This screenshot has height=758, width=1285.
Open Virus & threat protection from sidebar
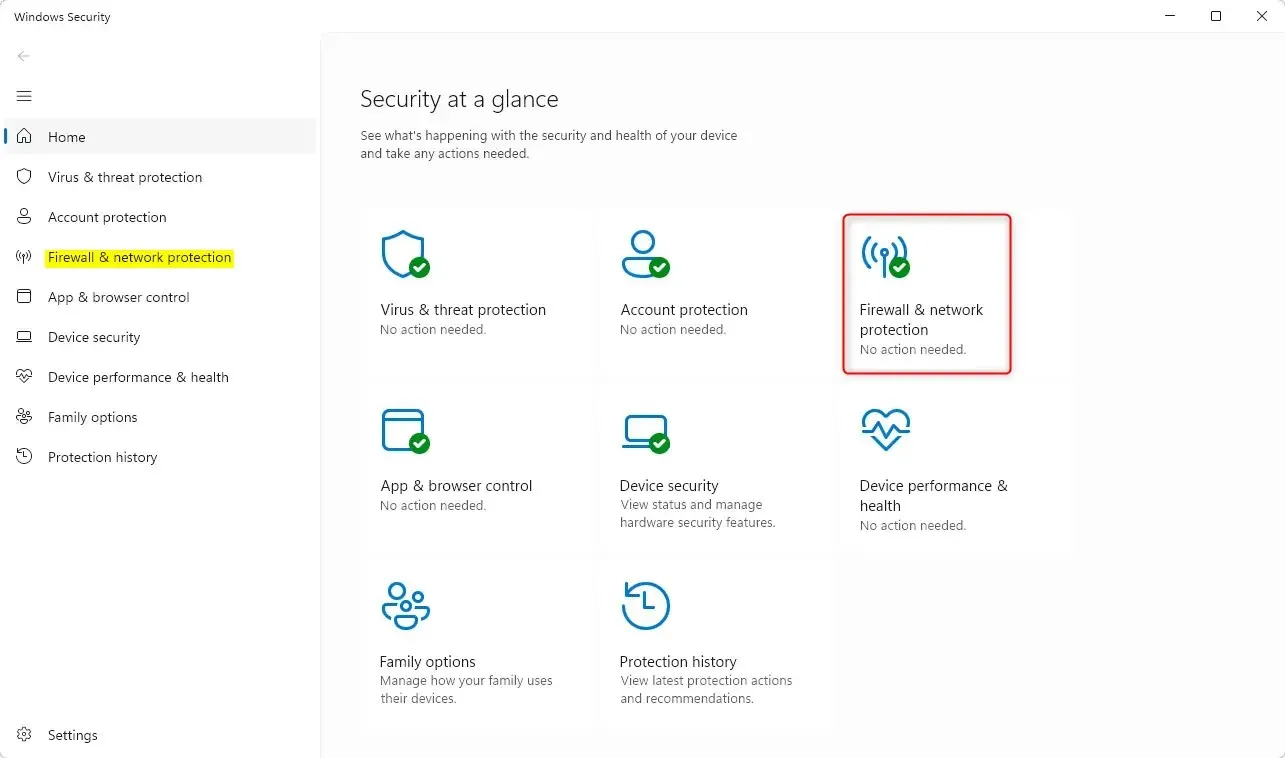coord(161,177)
